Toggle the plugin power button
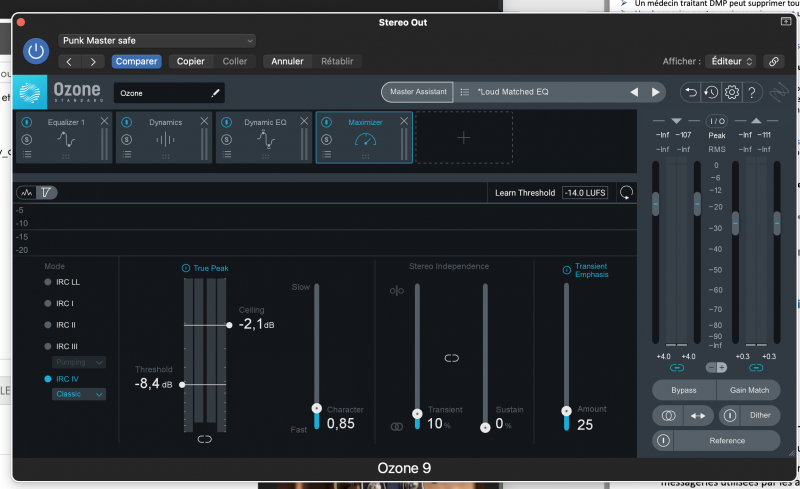 36,50
